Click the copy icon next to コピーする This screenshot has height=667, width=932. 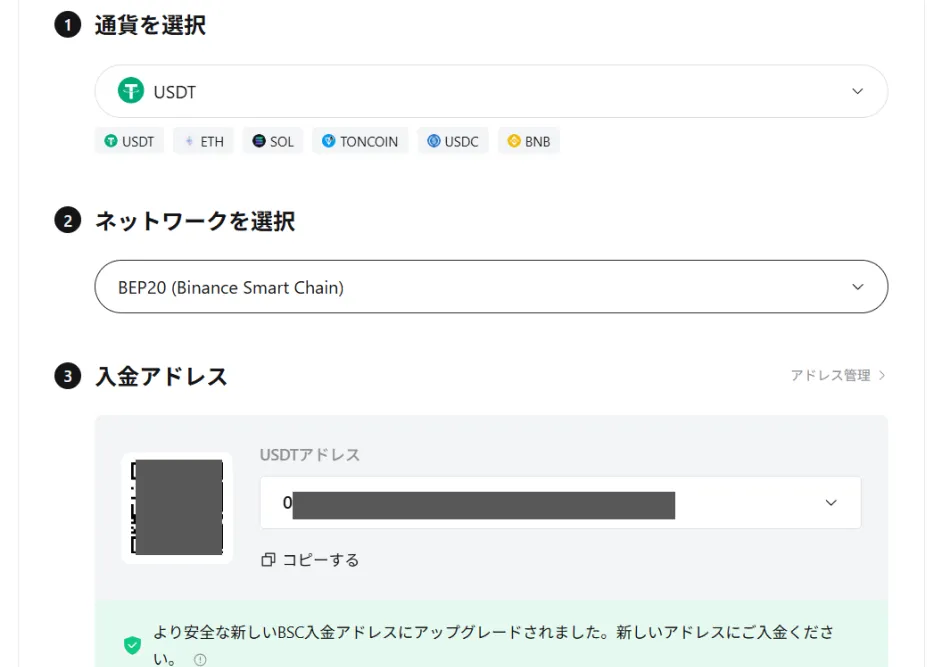pos(267,559)
